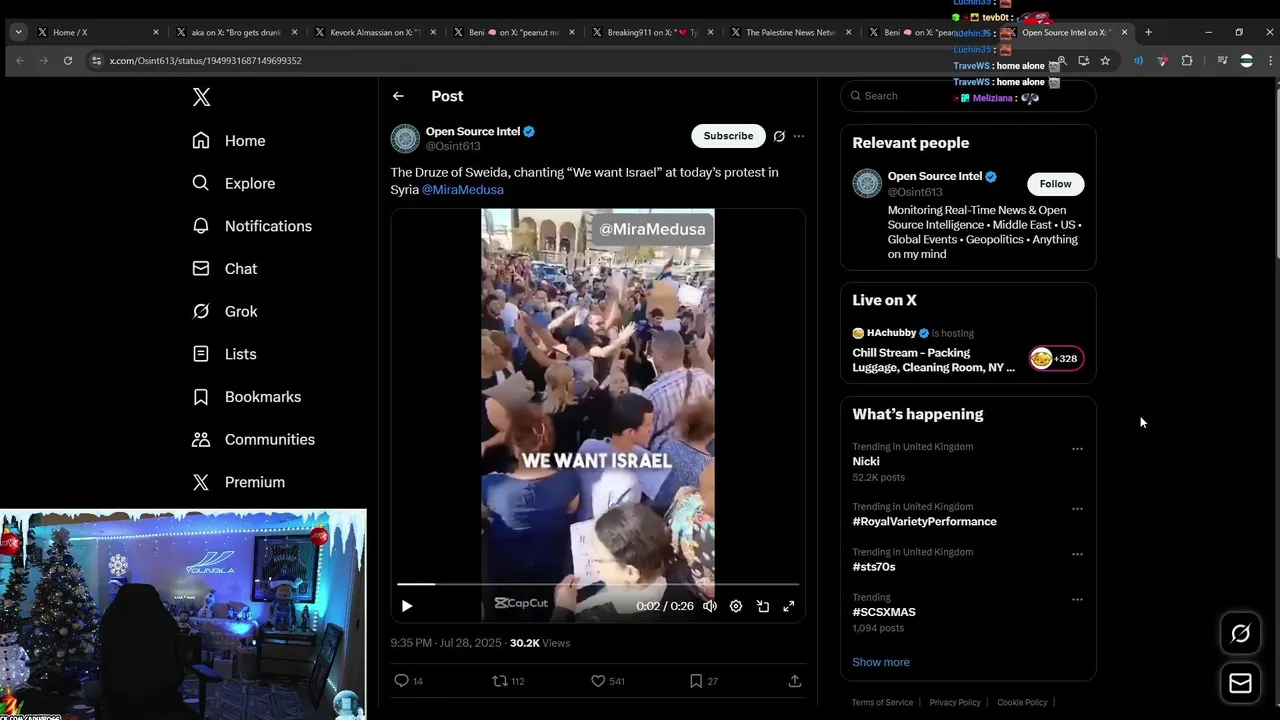
Task: Repost the post with 112 reposts
Action: tap(508, 681)
